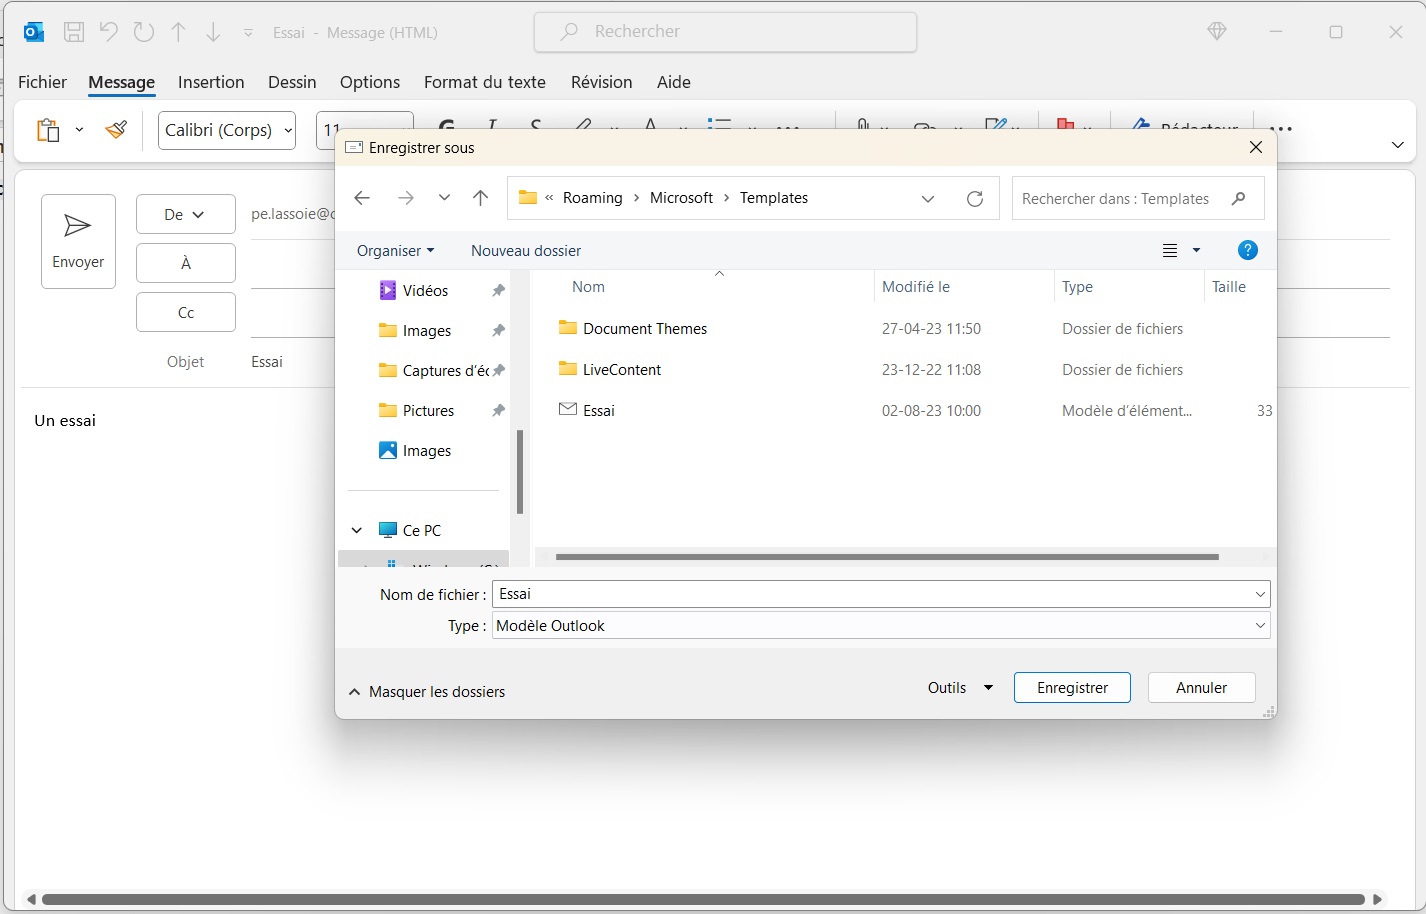Open the Format Painter tool
Screen dimensions: 1426x914
click(116, 129)
